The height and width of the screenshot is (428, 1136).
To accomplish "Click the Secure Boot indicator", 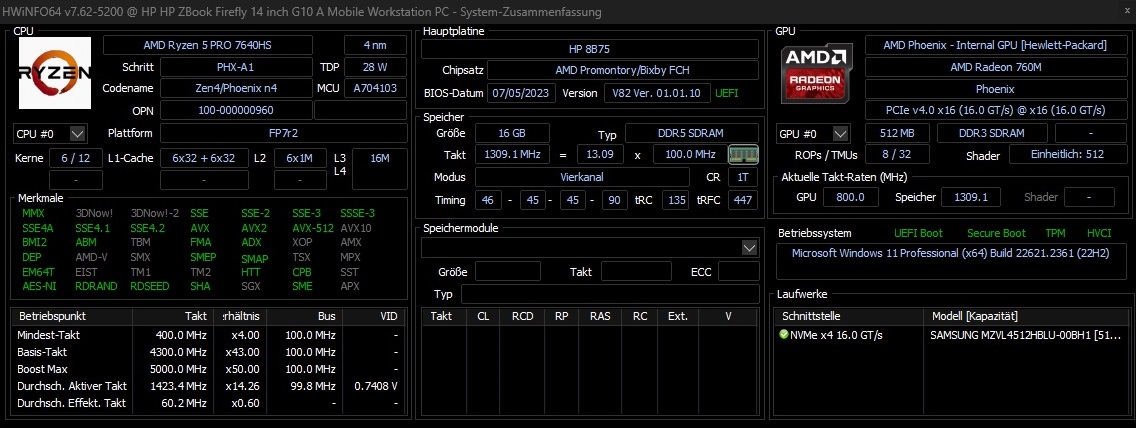I will pyautogui.click(x=996, y=233).
